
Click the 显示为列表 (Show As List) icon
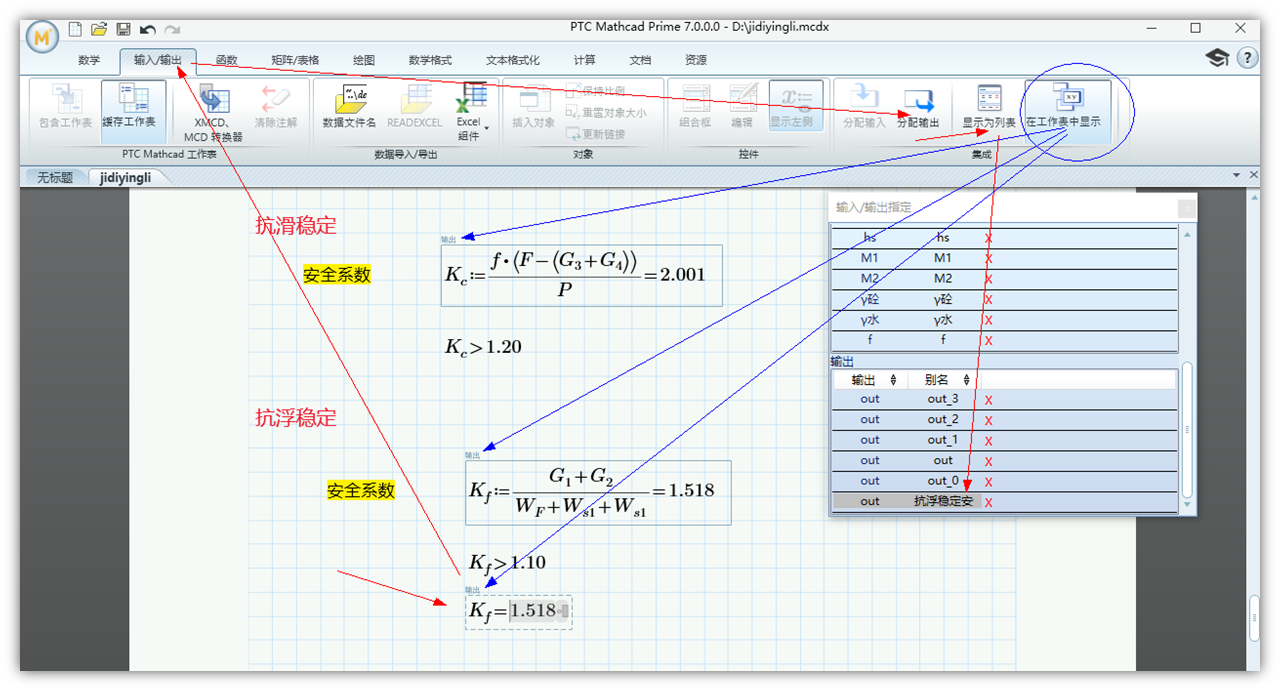(989, 101)
